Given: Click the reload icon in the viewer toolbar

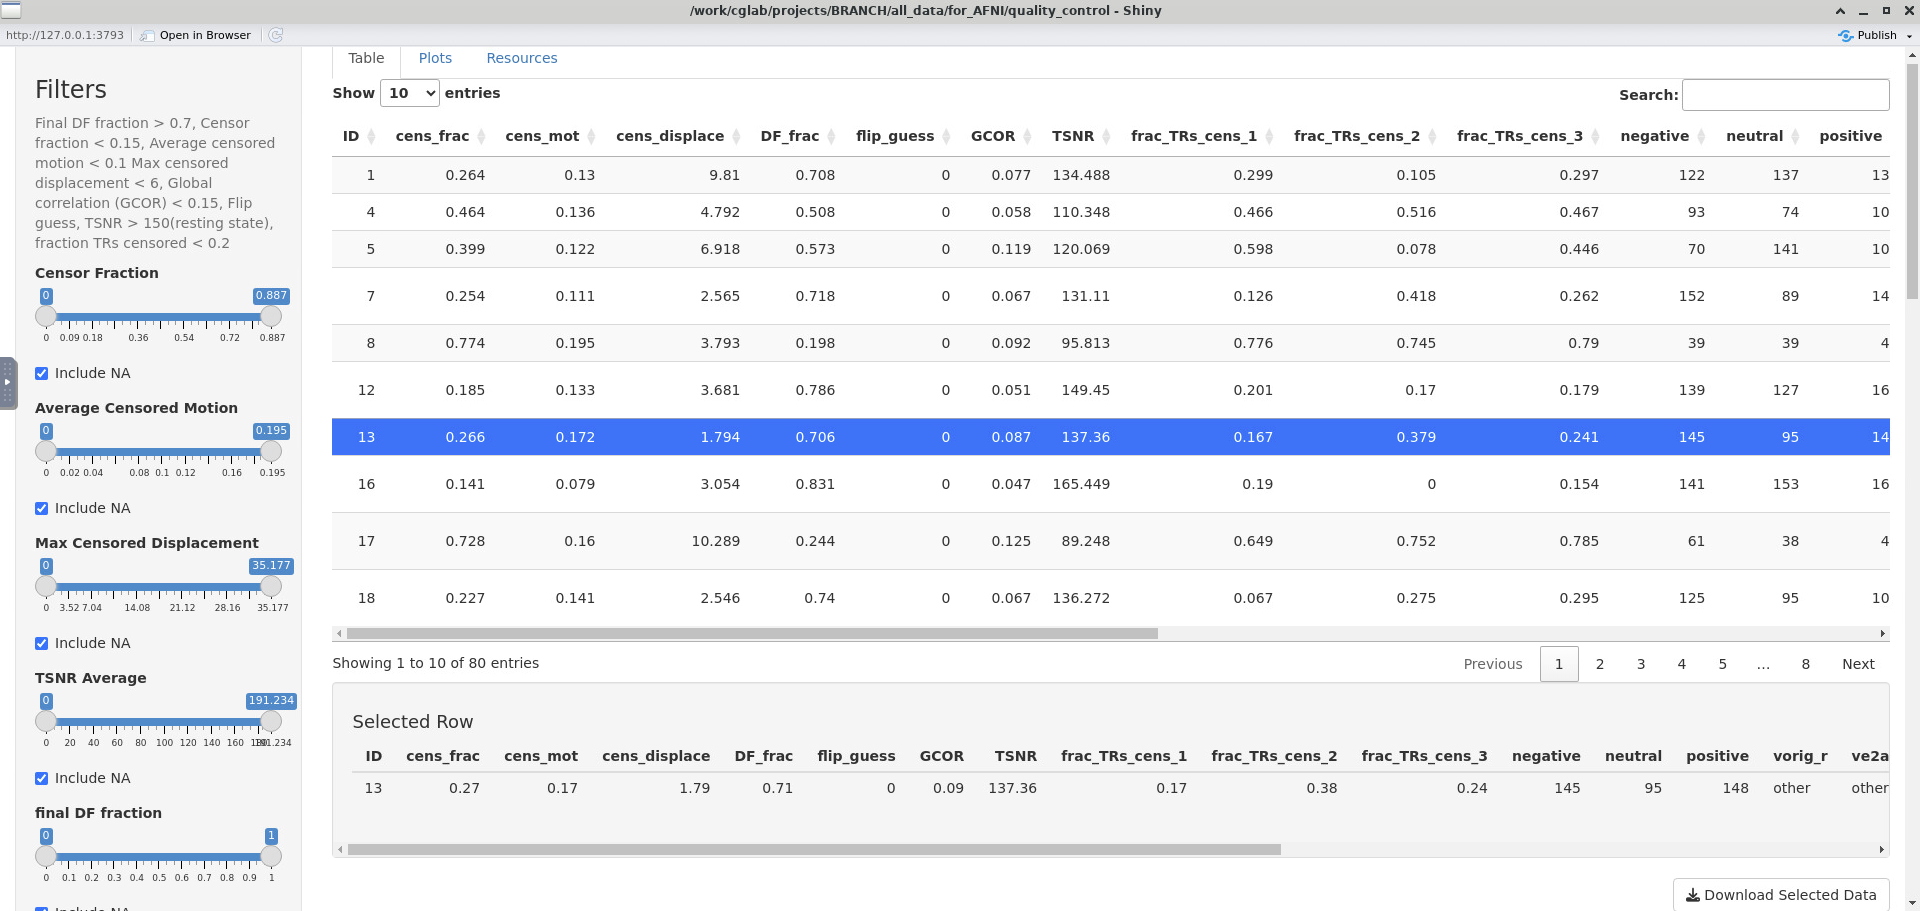Looking at the screenshot, I should [x=276, y=35].
